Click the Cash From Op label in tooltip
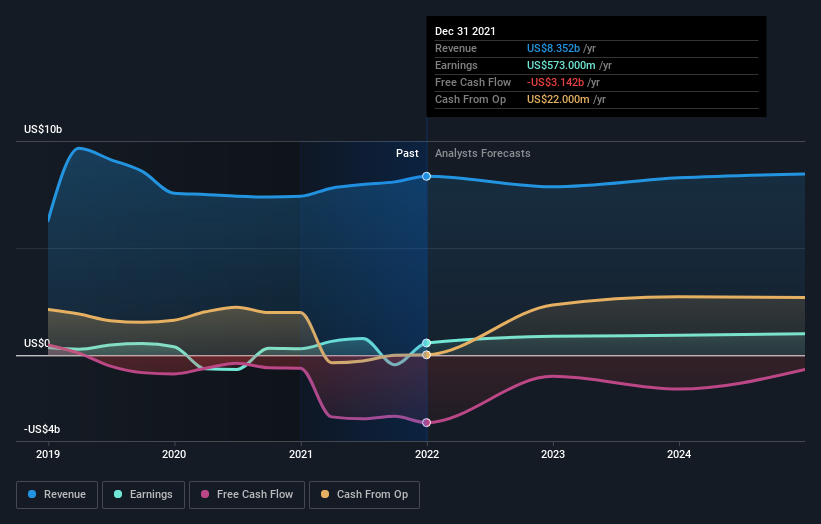The height and width of the screenshot is (524, 821). [x=471, y=99]
